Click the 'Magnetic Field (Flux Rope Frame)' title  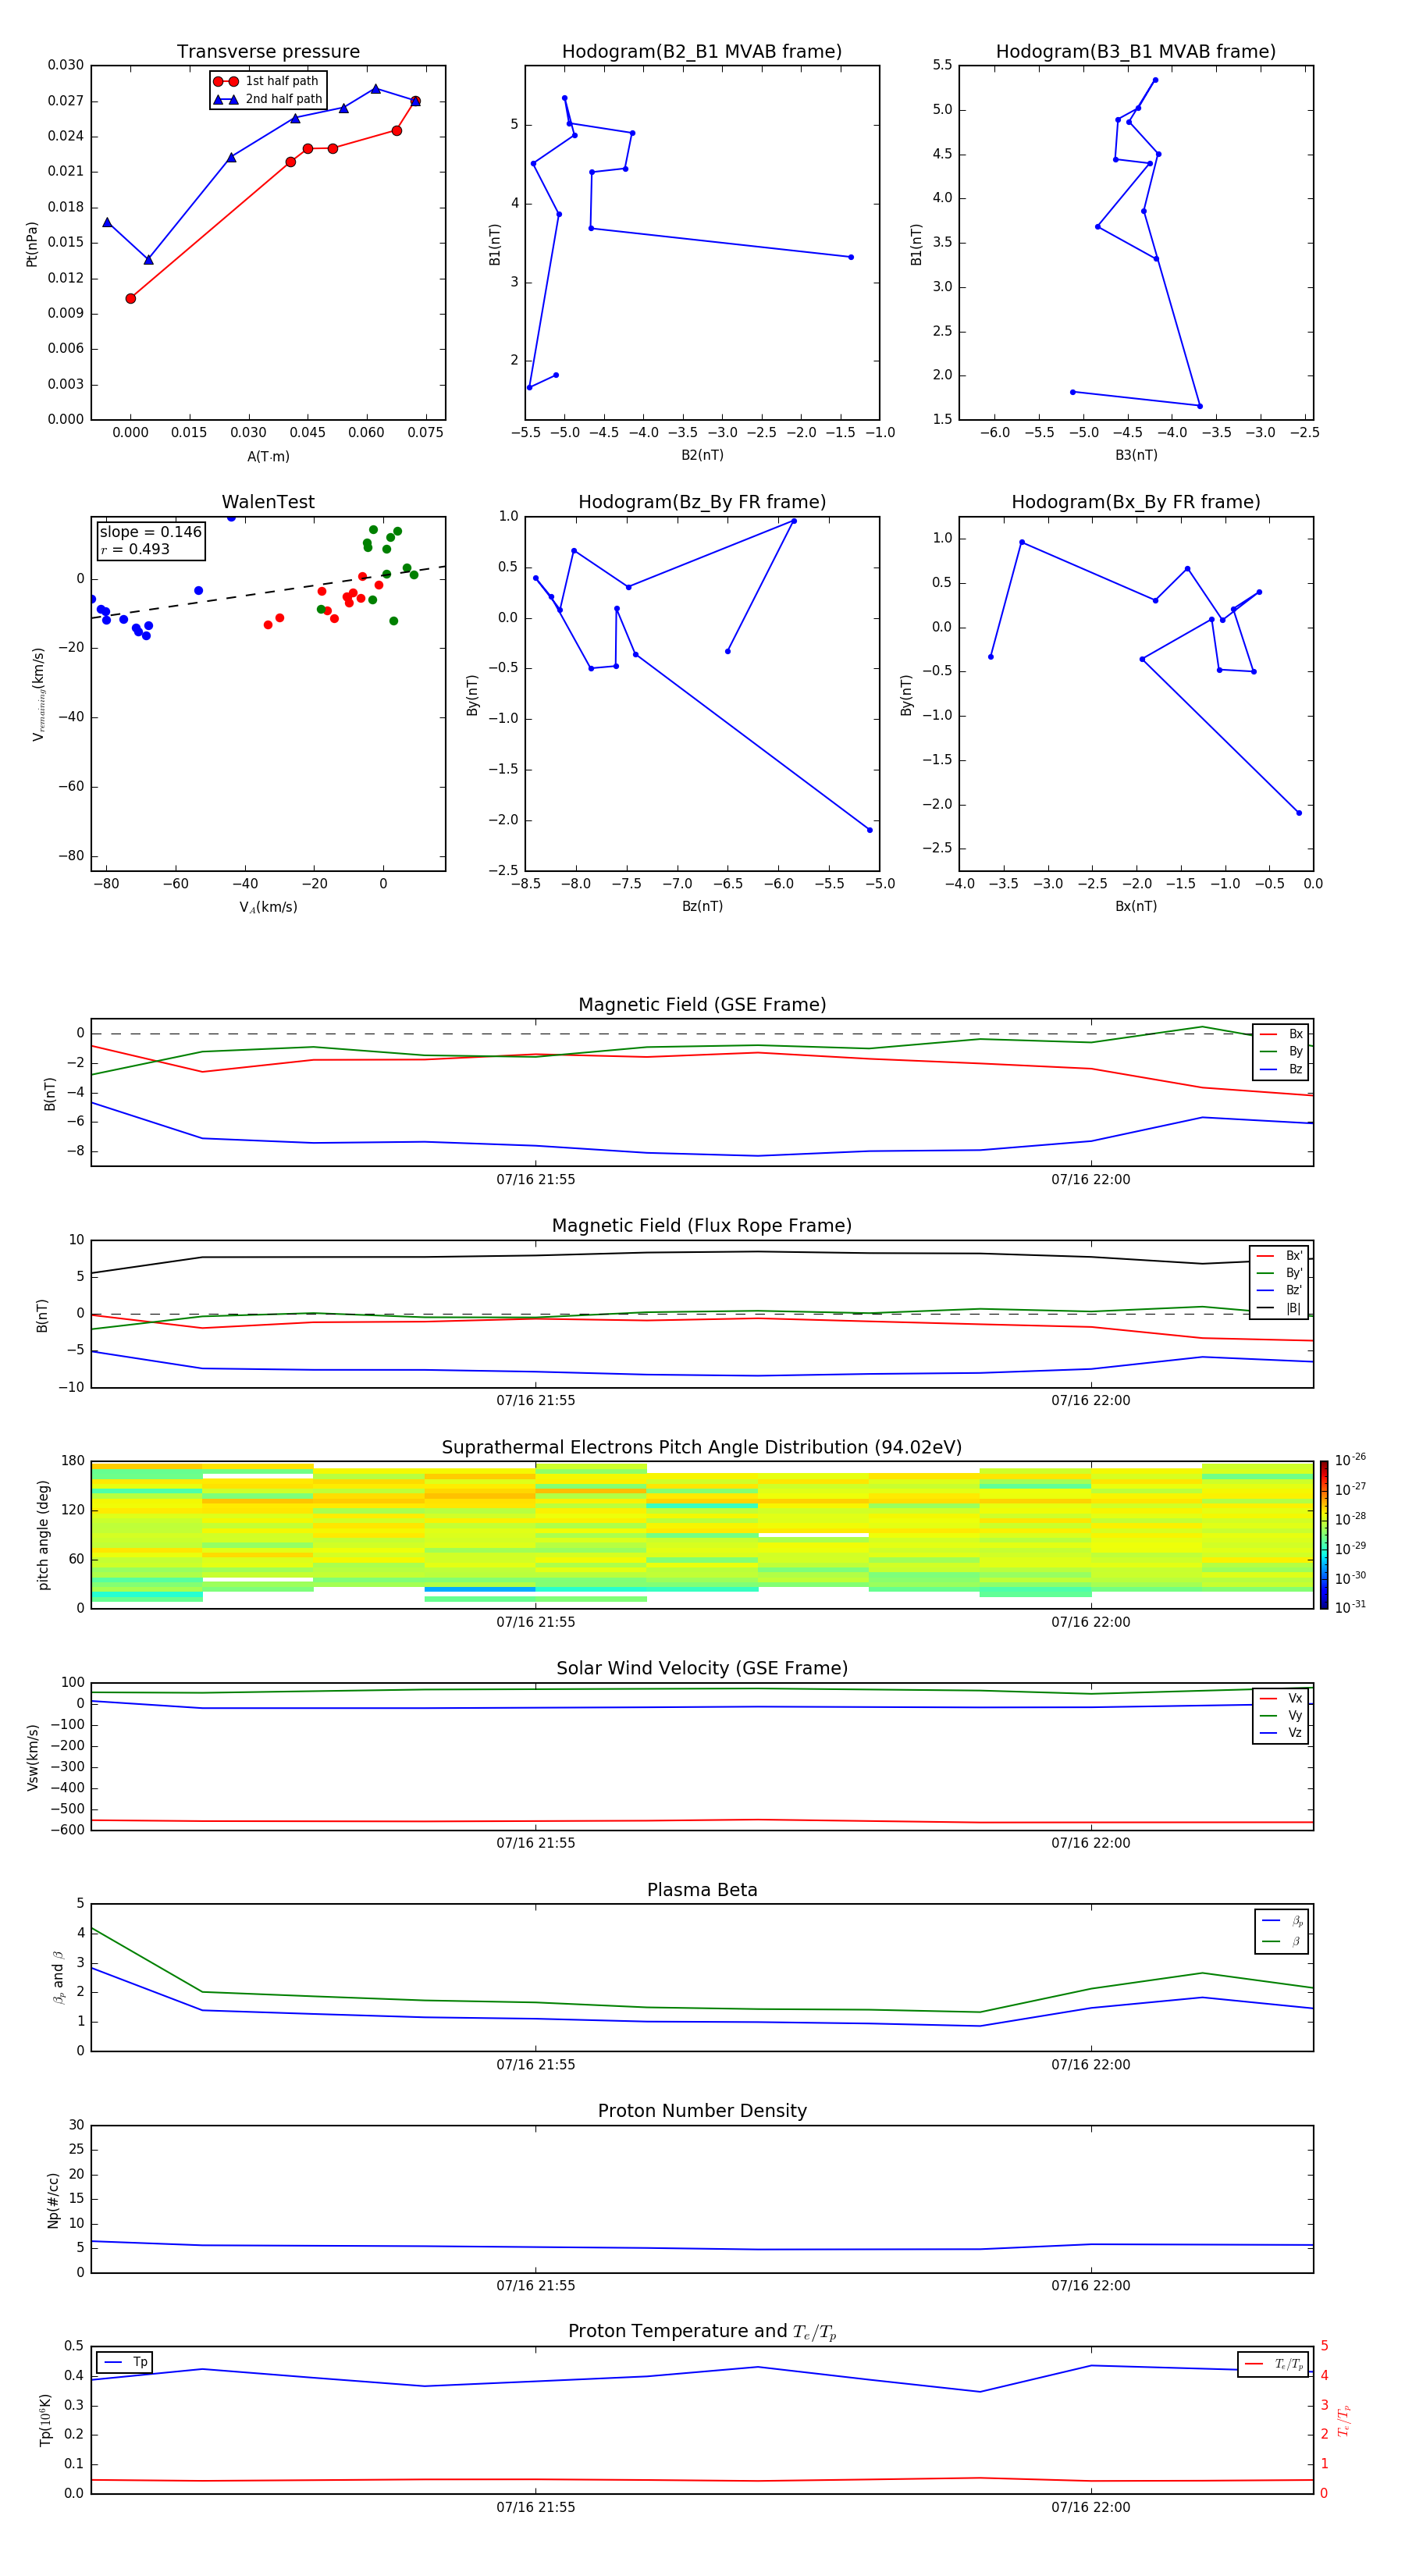point(702,1226)
